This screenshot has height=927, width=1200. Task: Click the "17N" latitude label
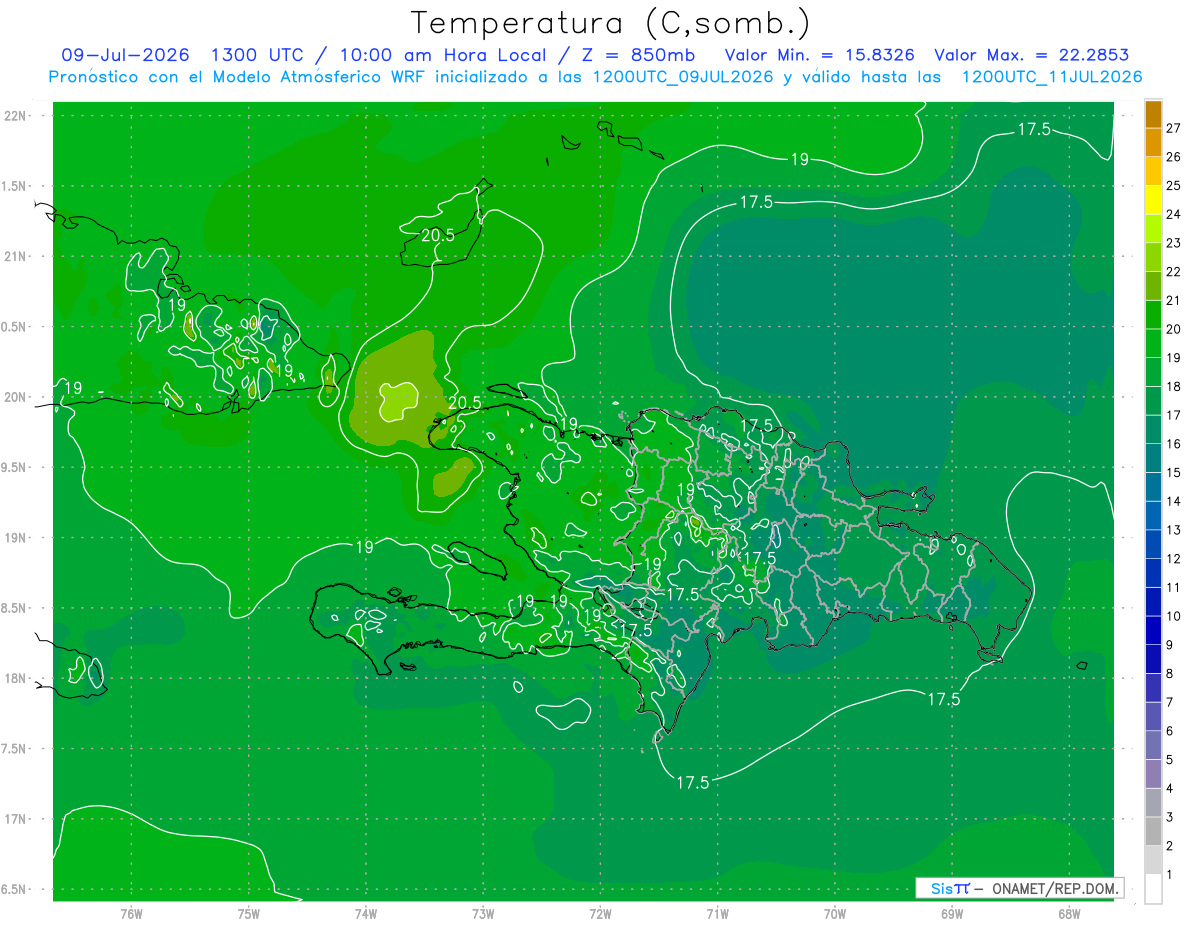pyautogui.click(x=16, y=819)
